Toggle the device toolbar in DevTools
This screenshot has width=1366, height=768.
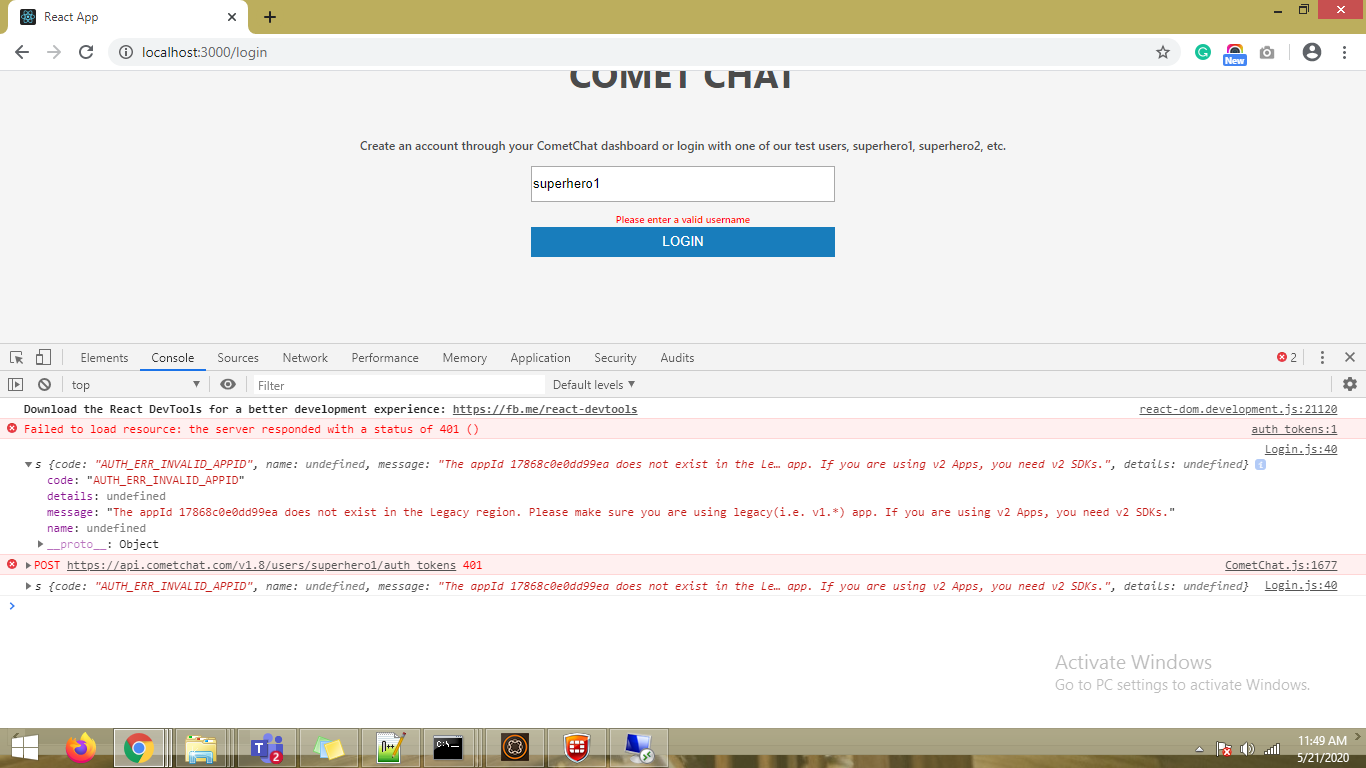pos(43,357)
